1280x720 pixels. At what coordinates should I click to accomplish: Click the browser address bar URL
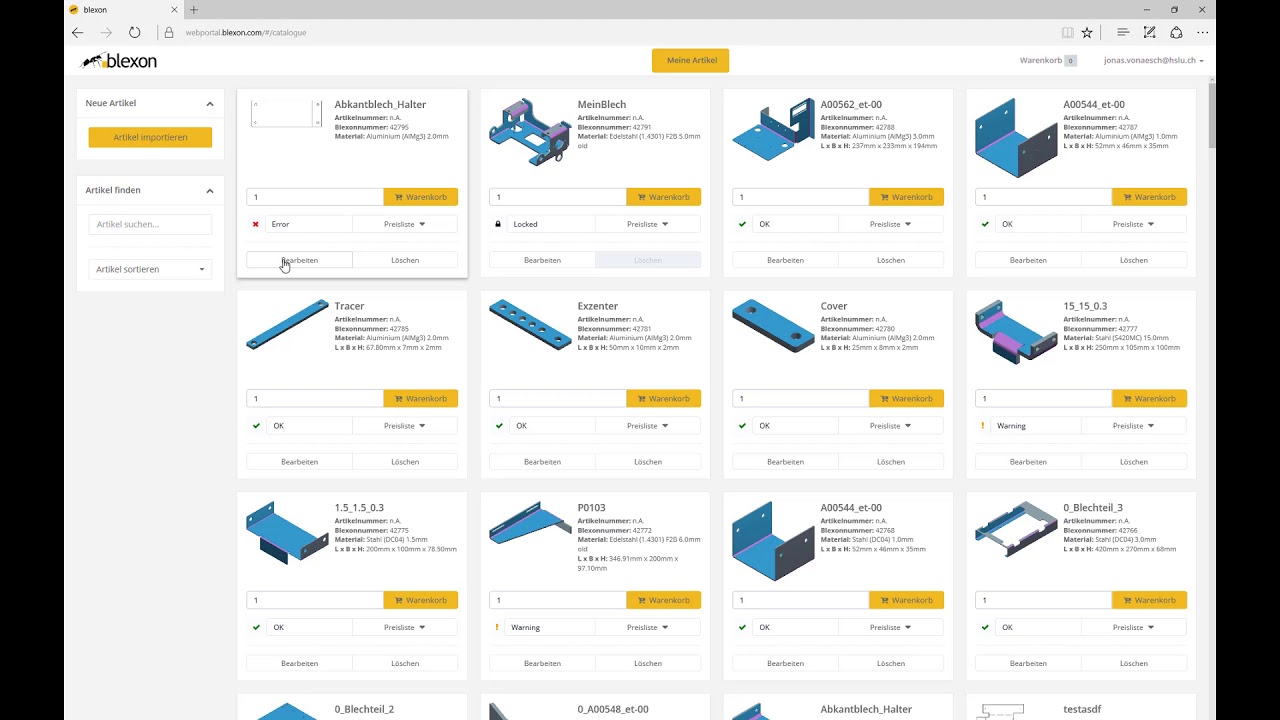(x=246, y=32)
